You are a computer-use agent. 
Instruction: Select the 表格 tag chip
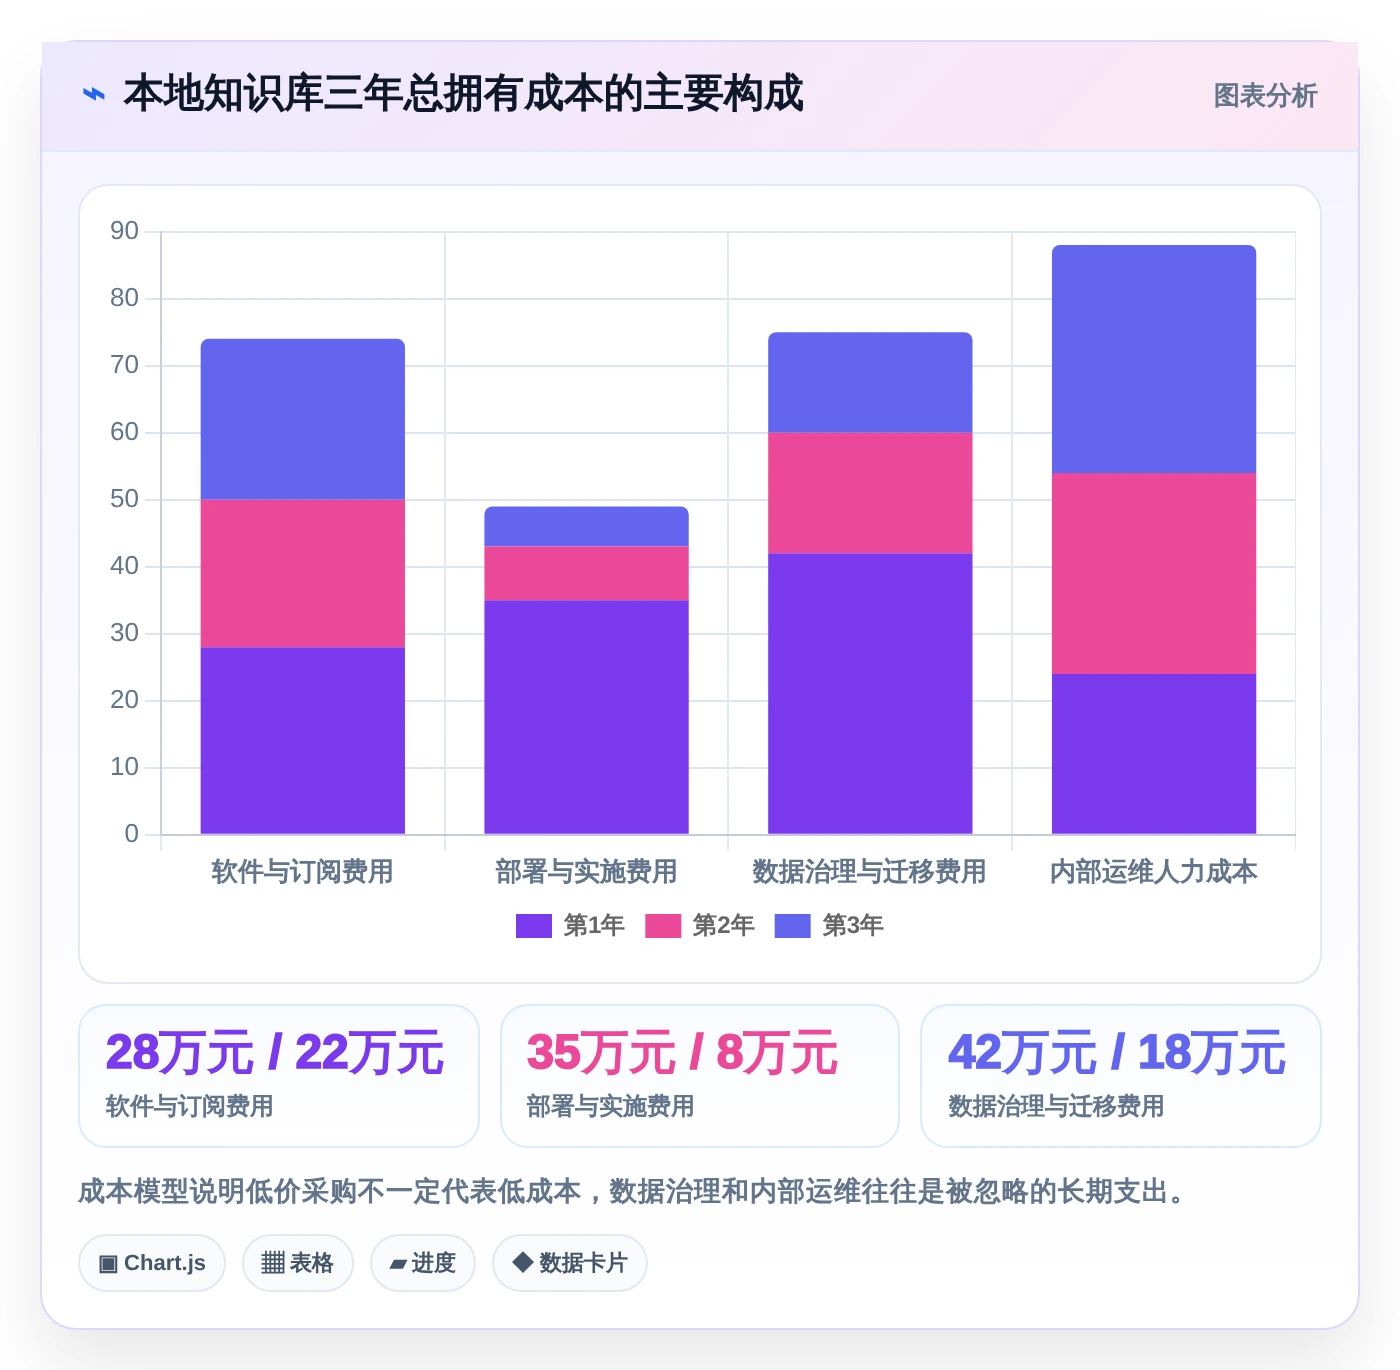[297, 1263]
